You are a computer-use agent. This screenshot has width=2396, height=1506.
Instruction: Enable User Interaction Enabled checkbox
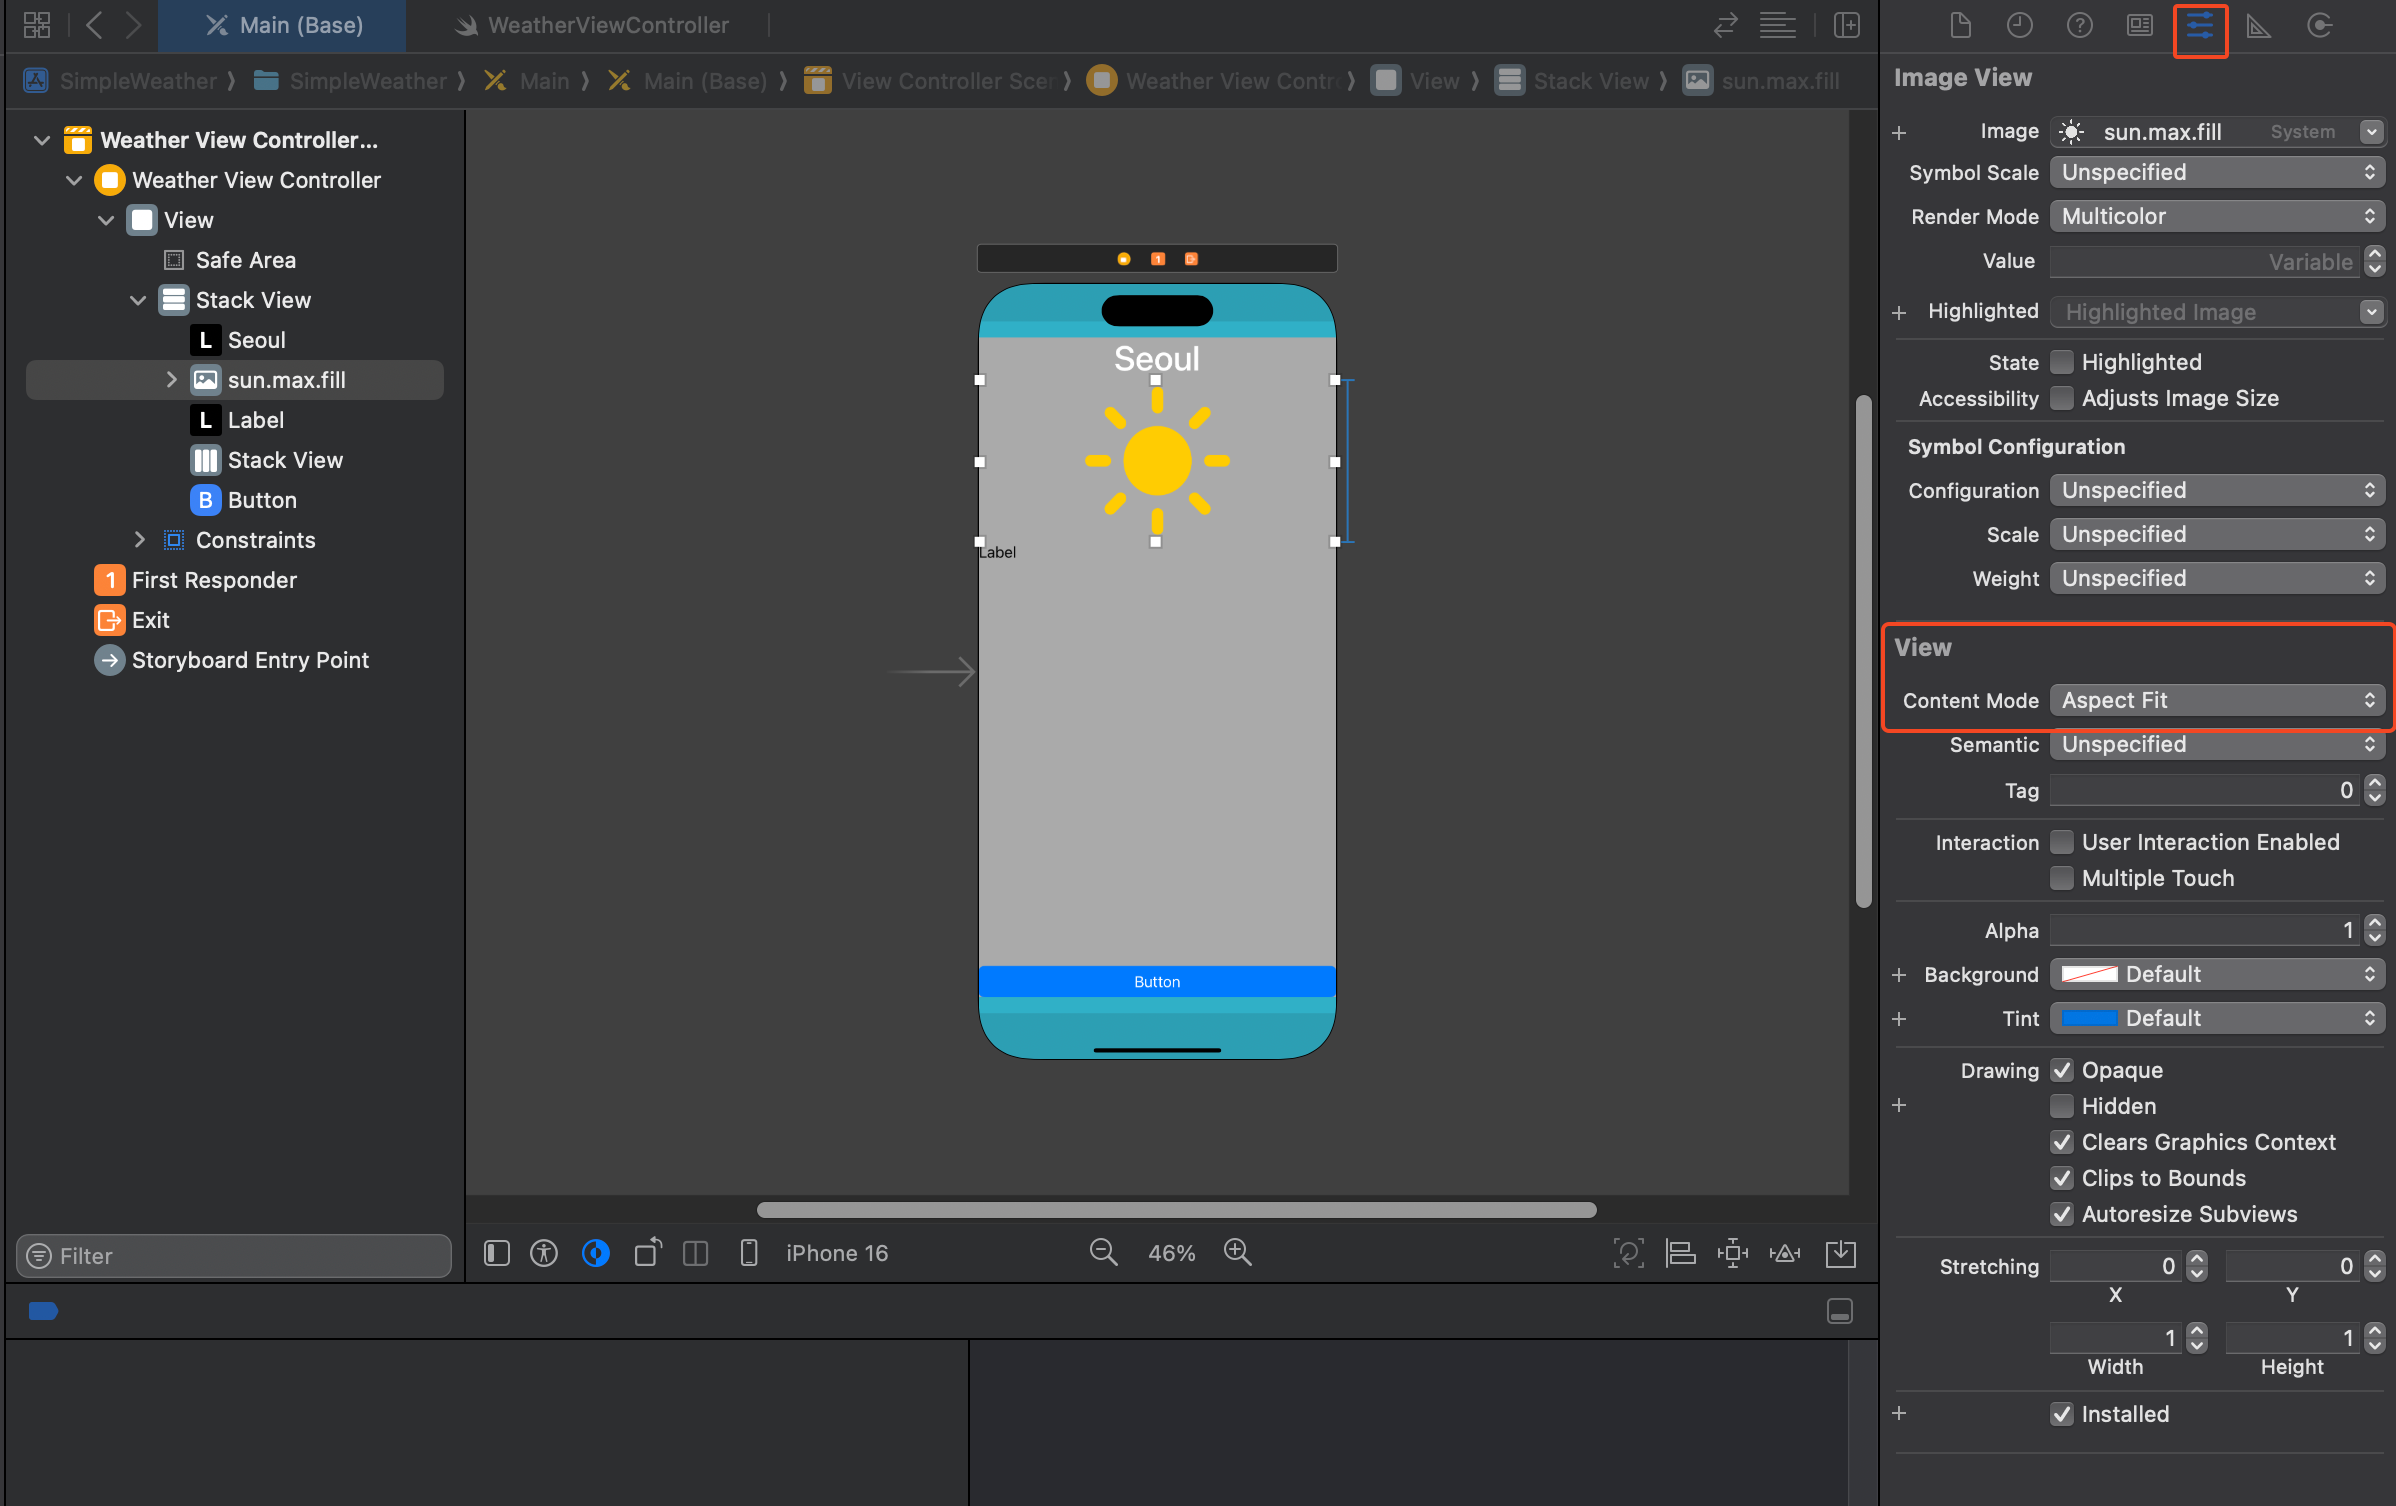2062,842
